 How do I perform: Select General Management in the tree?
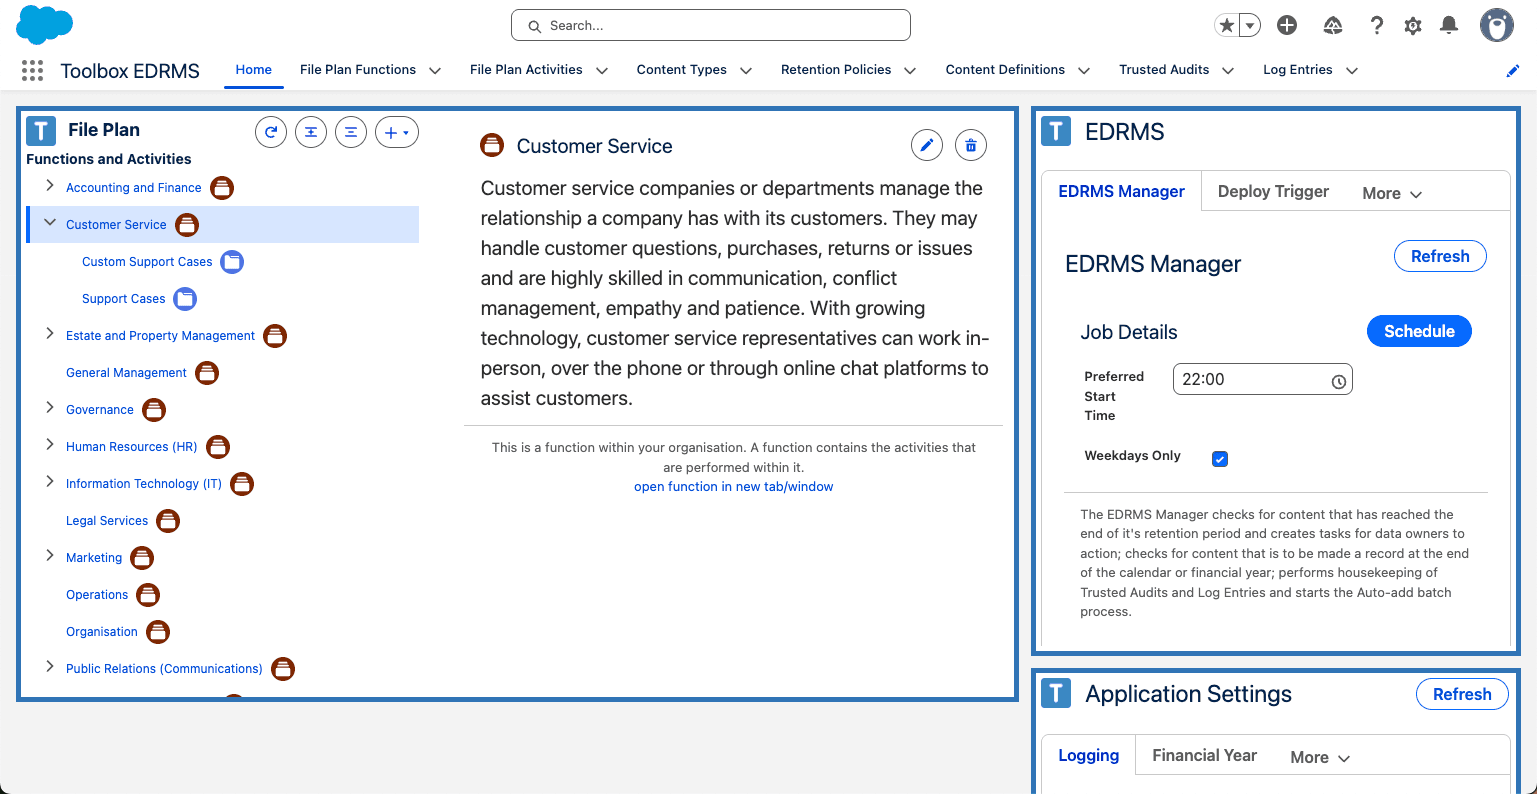(x=126, y=373)
